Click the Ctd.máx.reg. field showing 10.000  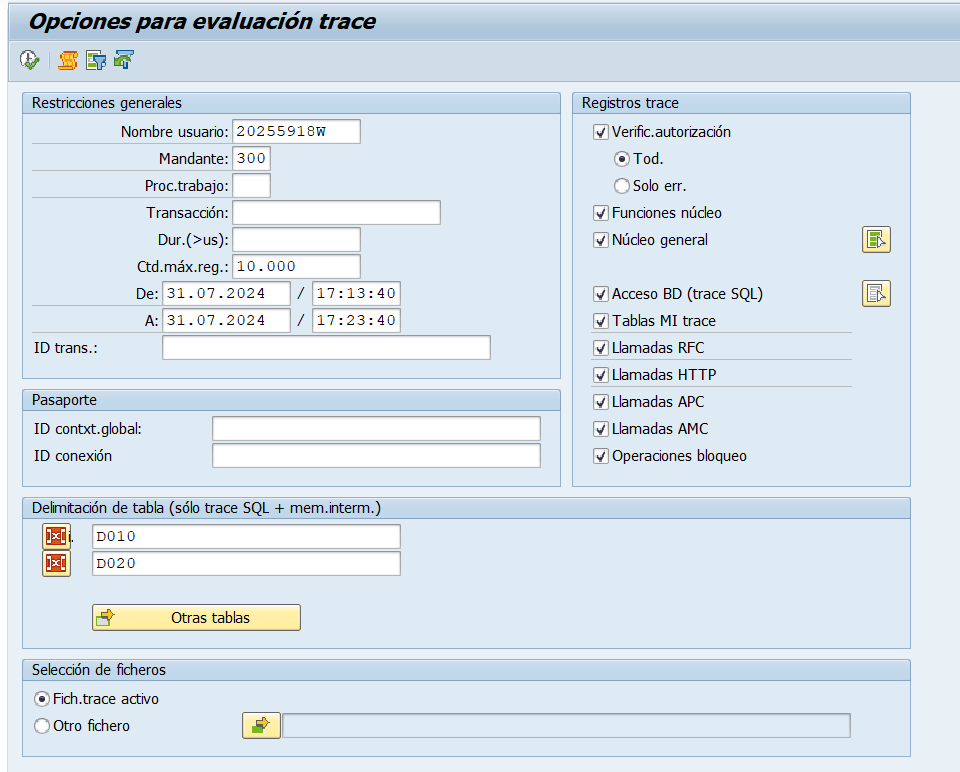(296, 267)
